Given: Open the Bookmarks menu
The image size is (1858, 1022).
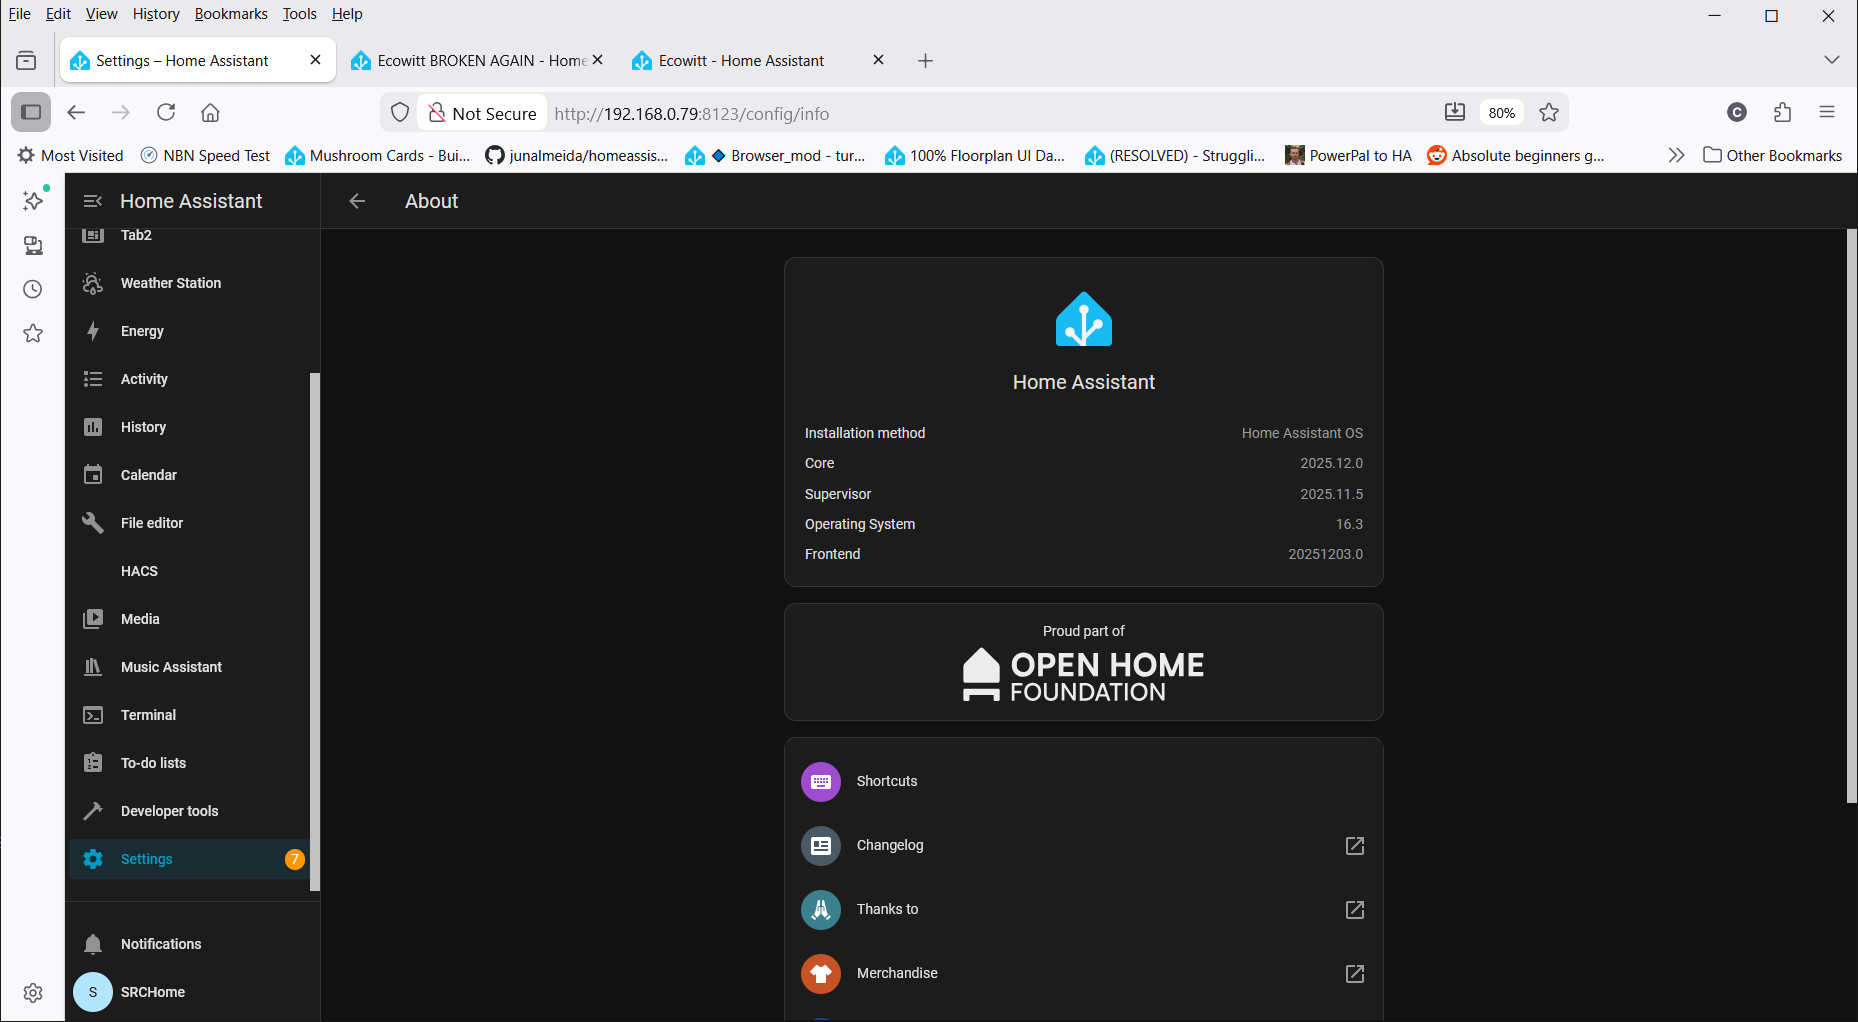Looking at the screenshot, I should 231,14.
